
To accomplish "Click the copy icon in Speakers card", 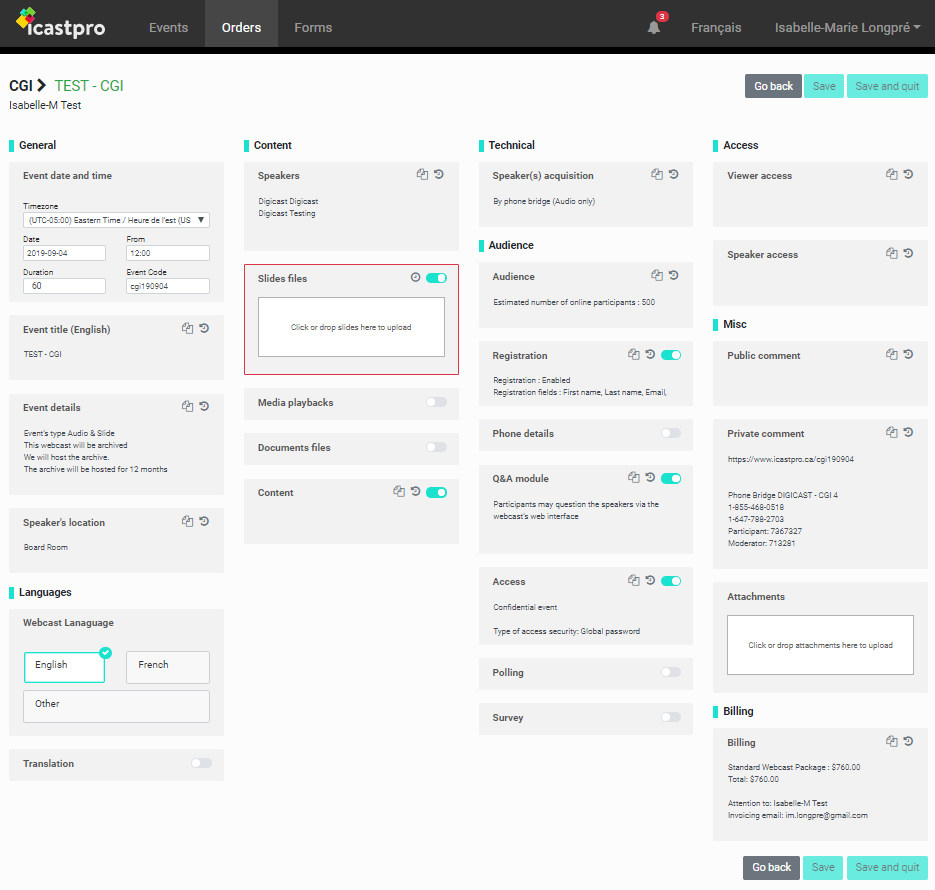I will 422,175.
